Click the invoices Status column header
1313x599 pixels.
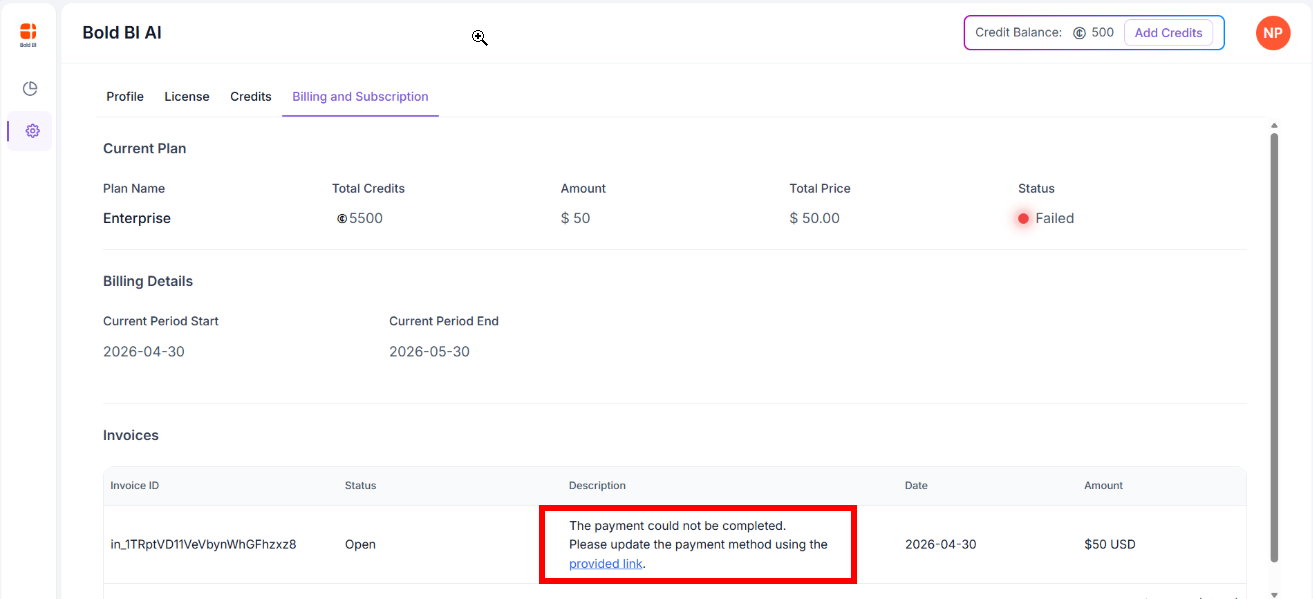(360, 486)
